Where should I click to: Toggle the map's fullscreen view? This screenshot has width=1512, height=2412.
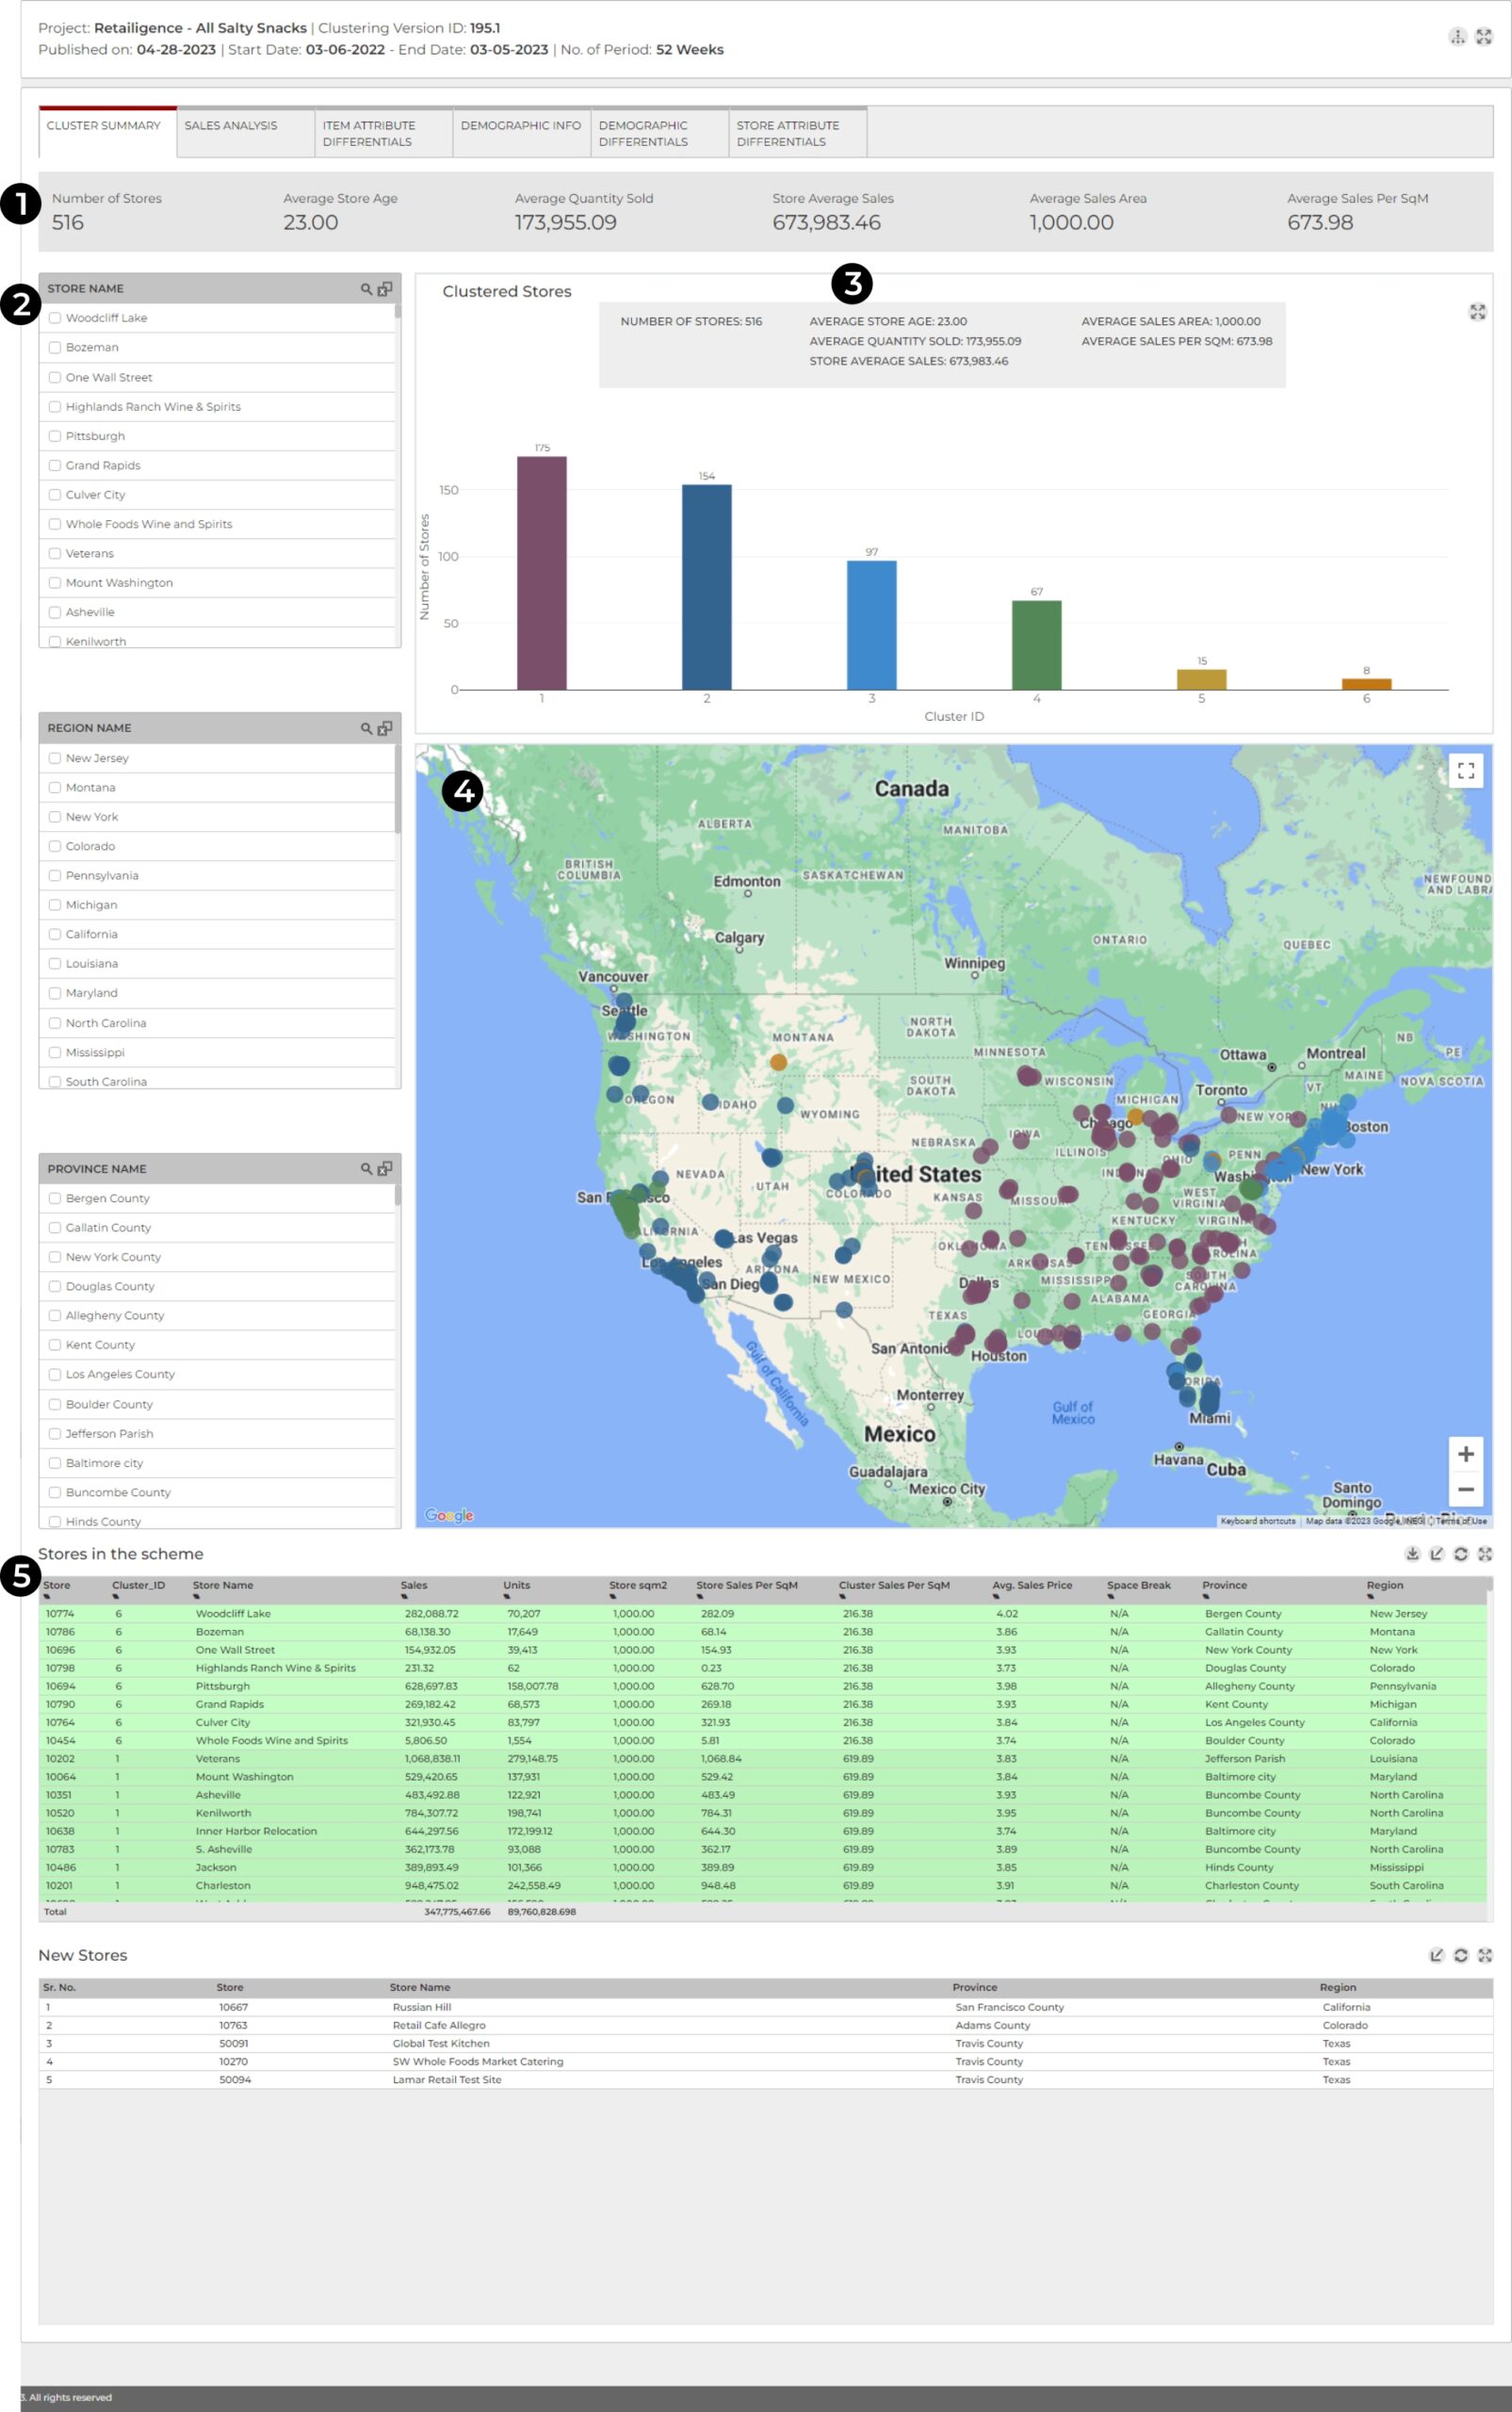pos(1465,770)
